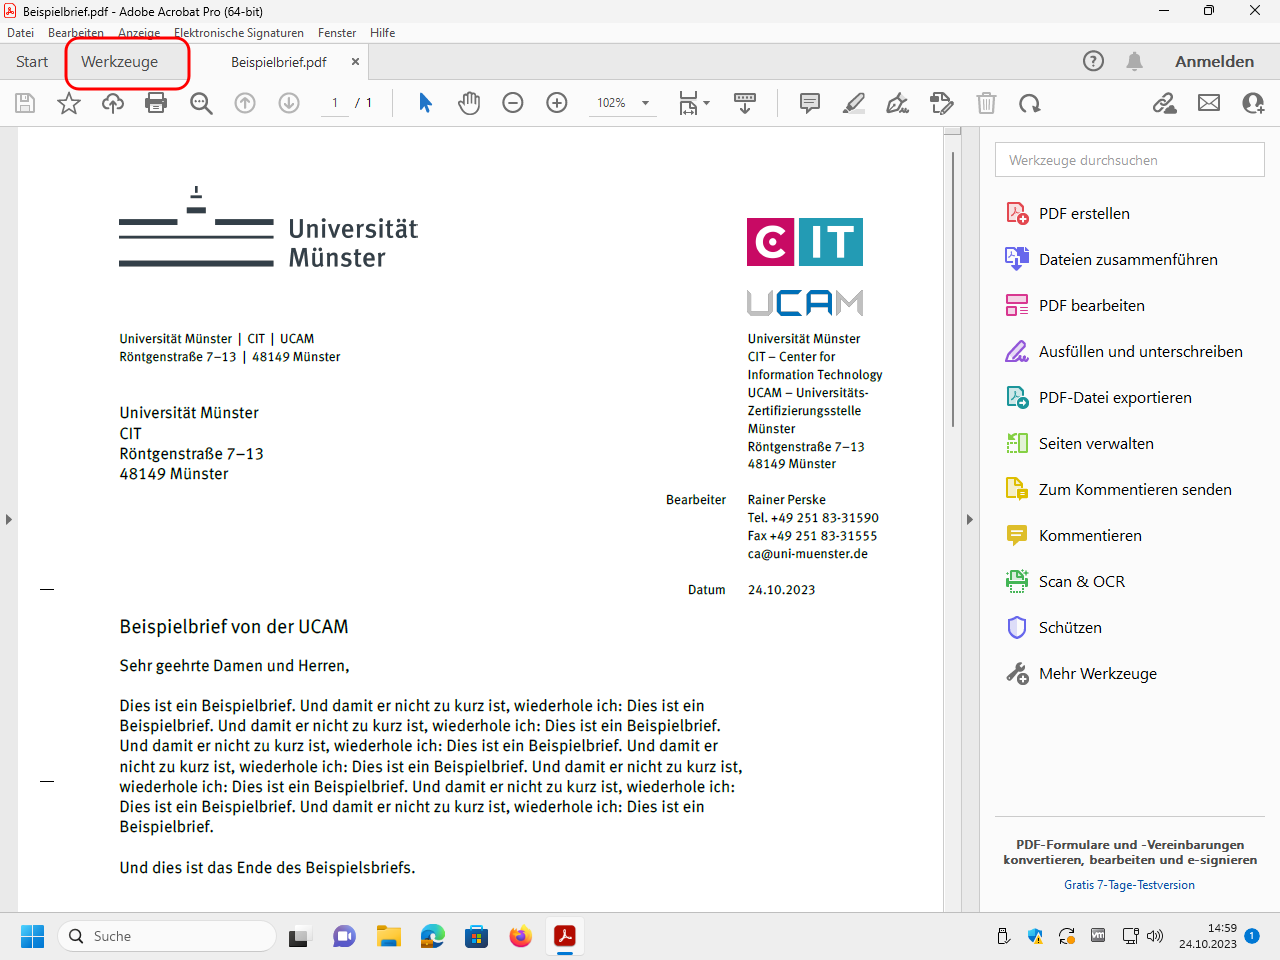Click the zoom in plus icon
This screenshot has width=1280, height=960.
click(x=557, y=103)
